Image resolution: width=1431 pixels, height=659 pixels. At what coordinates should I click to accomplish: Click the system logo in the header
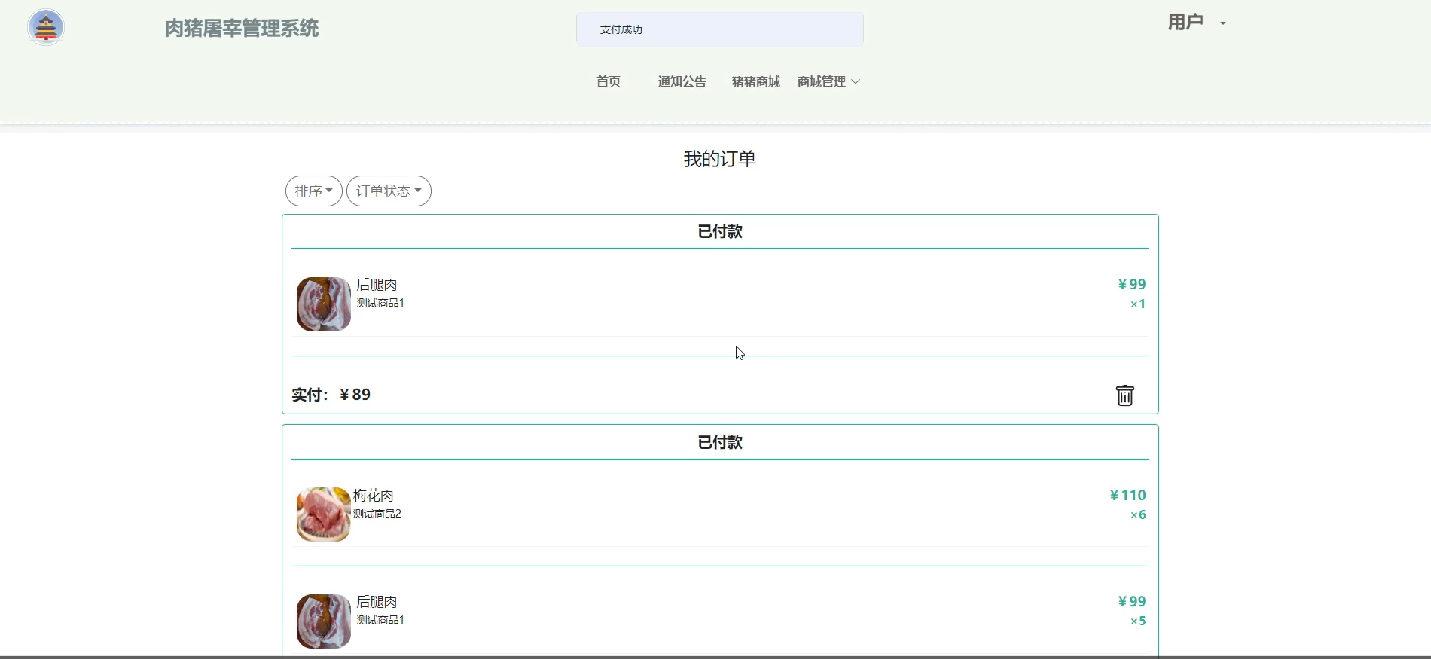46,28
